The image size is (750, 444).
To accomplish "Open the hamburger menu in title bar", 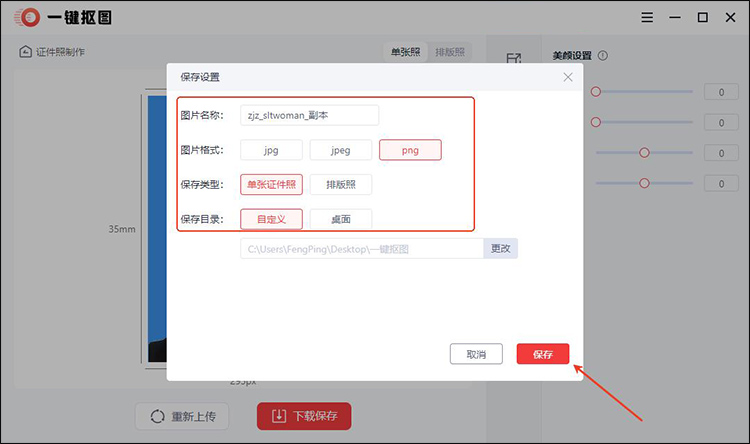I will pyautogui.click(x=647, y=18).
